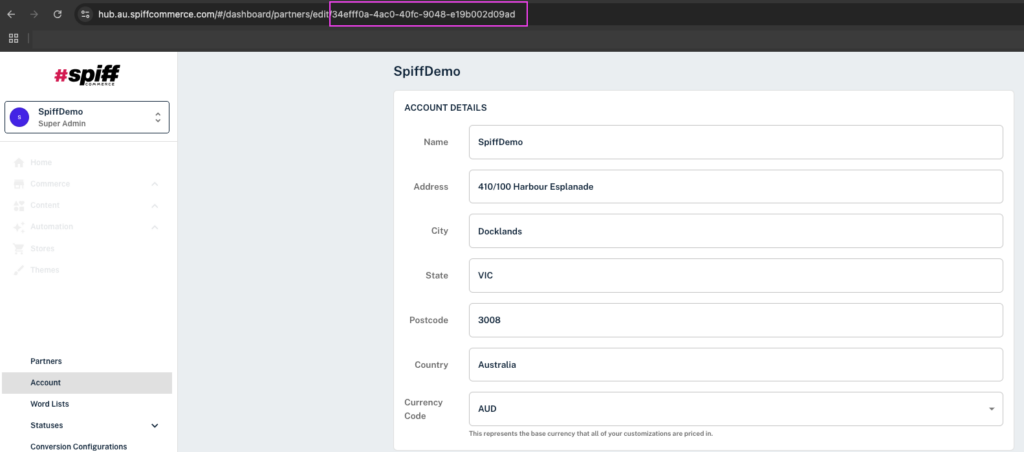The width and height of the screenshot is (1024, 452).
Task: Click the Spiff Commerce logo
Action: (87, 75)
